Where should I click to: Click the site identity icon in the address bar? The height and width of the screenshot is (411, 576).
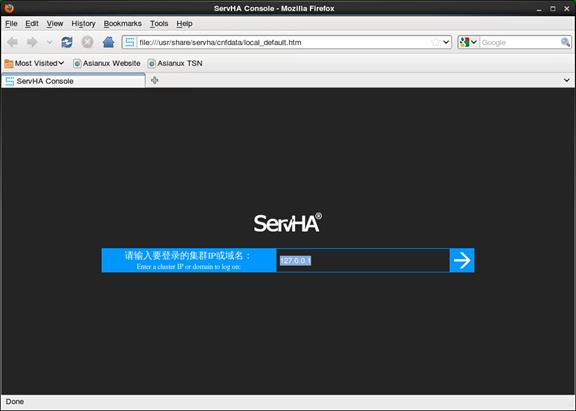tap(129, 42)
